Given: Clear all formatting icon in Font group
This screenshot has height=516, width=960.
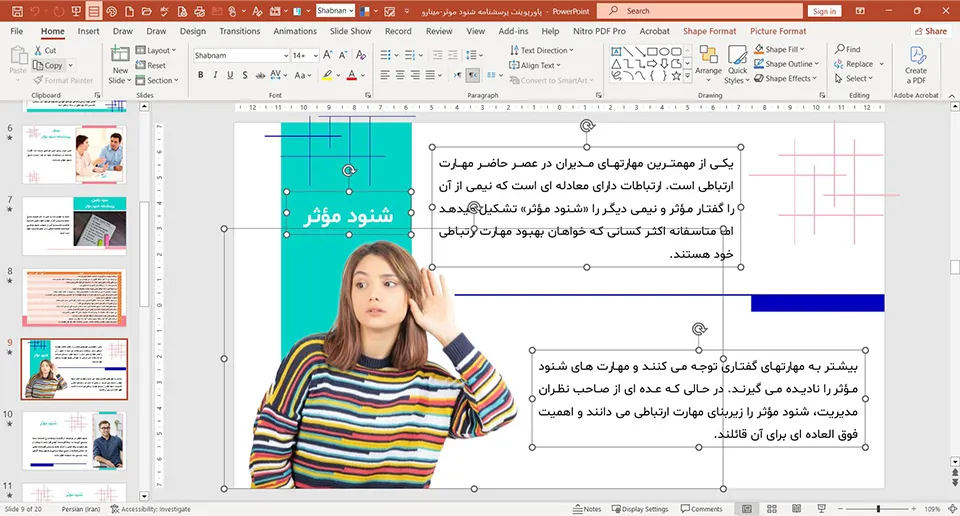Looking at the screenshot, I should tap(361, 55).
